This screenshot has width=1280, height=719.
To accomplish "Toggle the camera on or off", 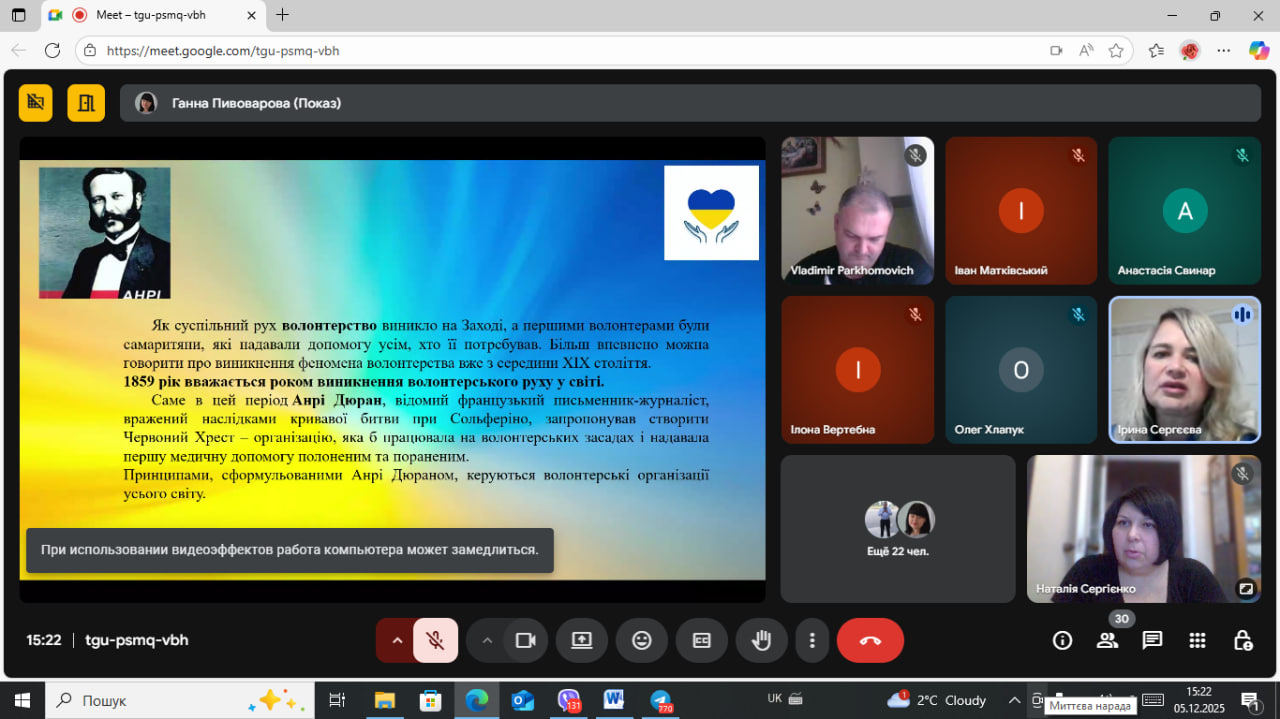I will 525,641.
